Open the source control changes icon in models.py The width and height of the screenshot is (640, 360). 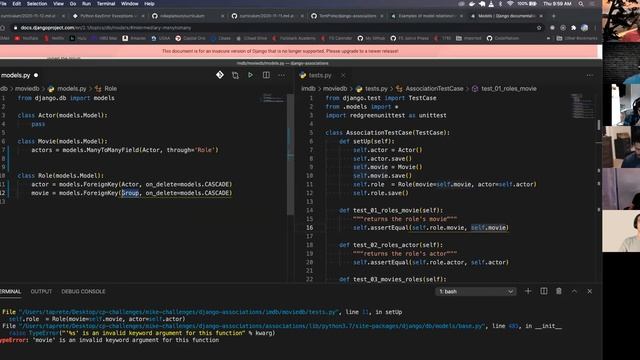click(x=220, y=75)
